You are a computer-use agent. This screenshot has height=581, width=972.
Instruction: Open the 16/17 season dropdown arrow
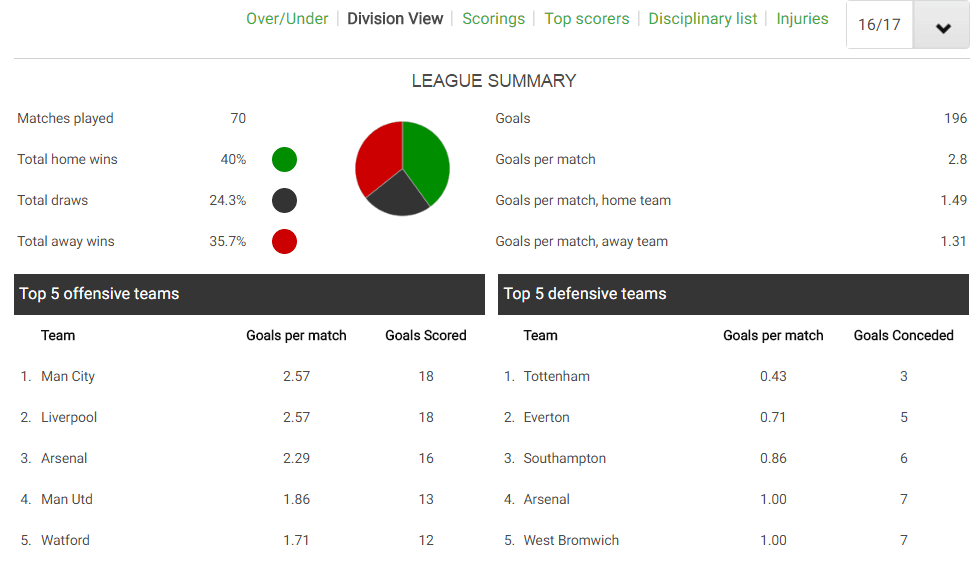(942, 25)
